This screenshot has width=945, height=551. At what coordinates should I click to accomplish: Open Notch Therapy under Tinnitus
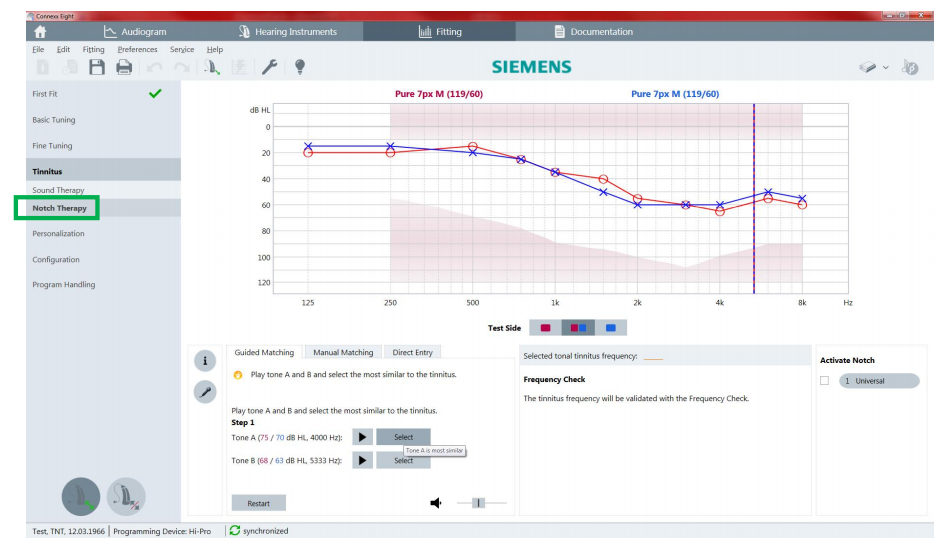point(103,208)
